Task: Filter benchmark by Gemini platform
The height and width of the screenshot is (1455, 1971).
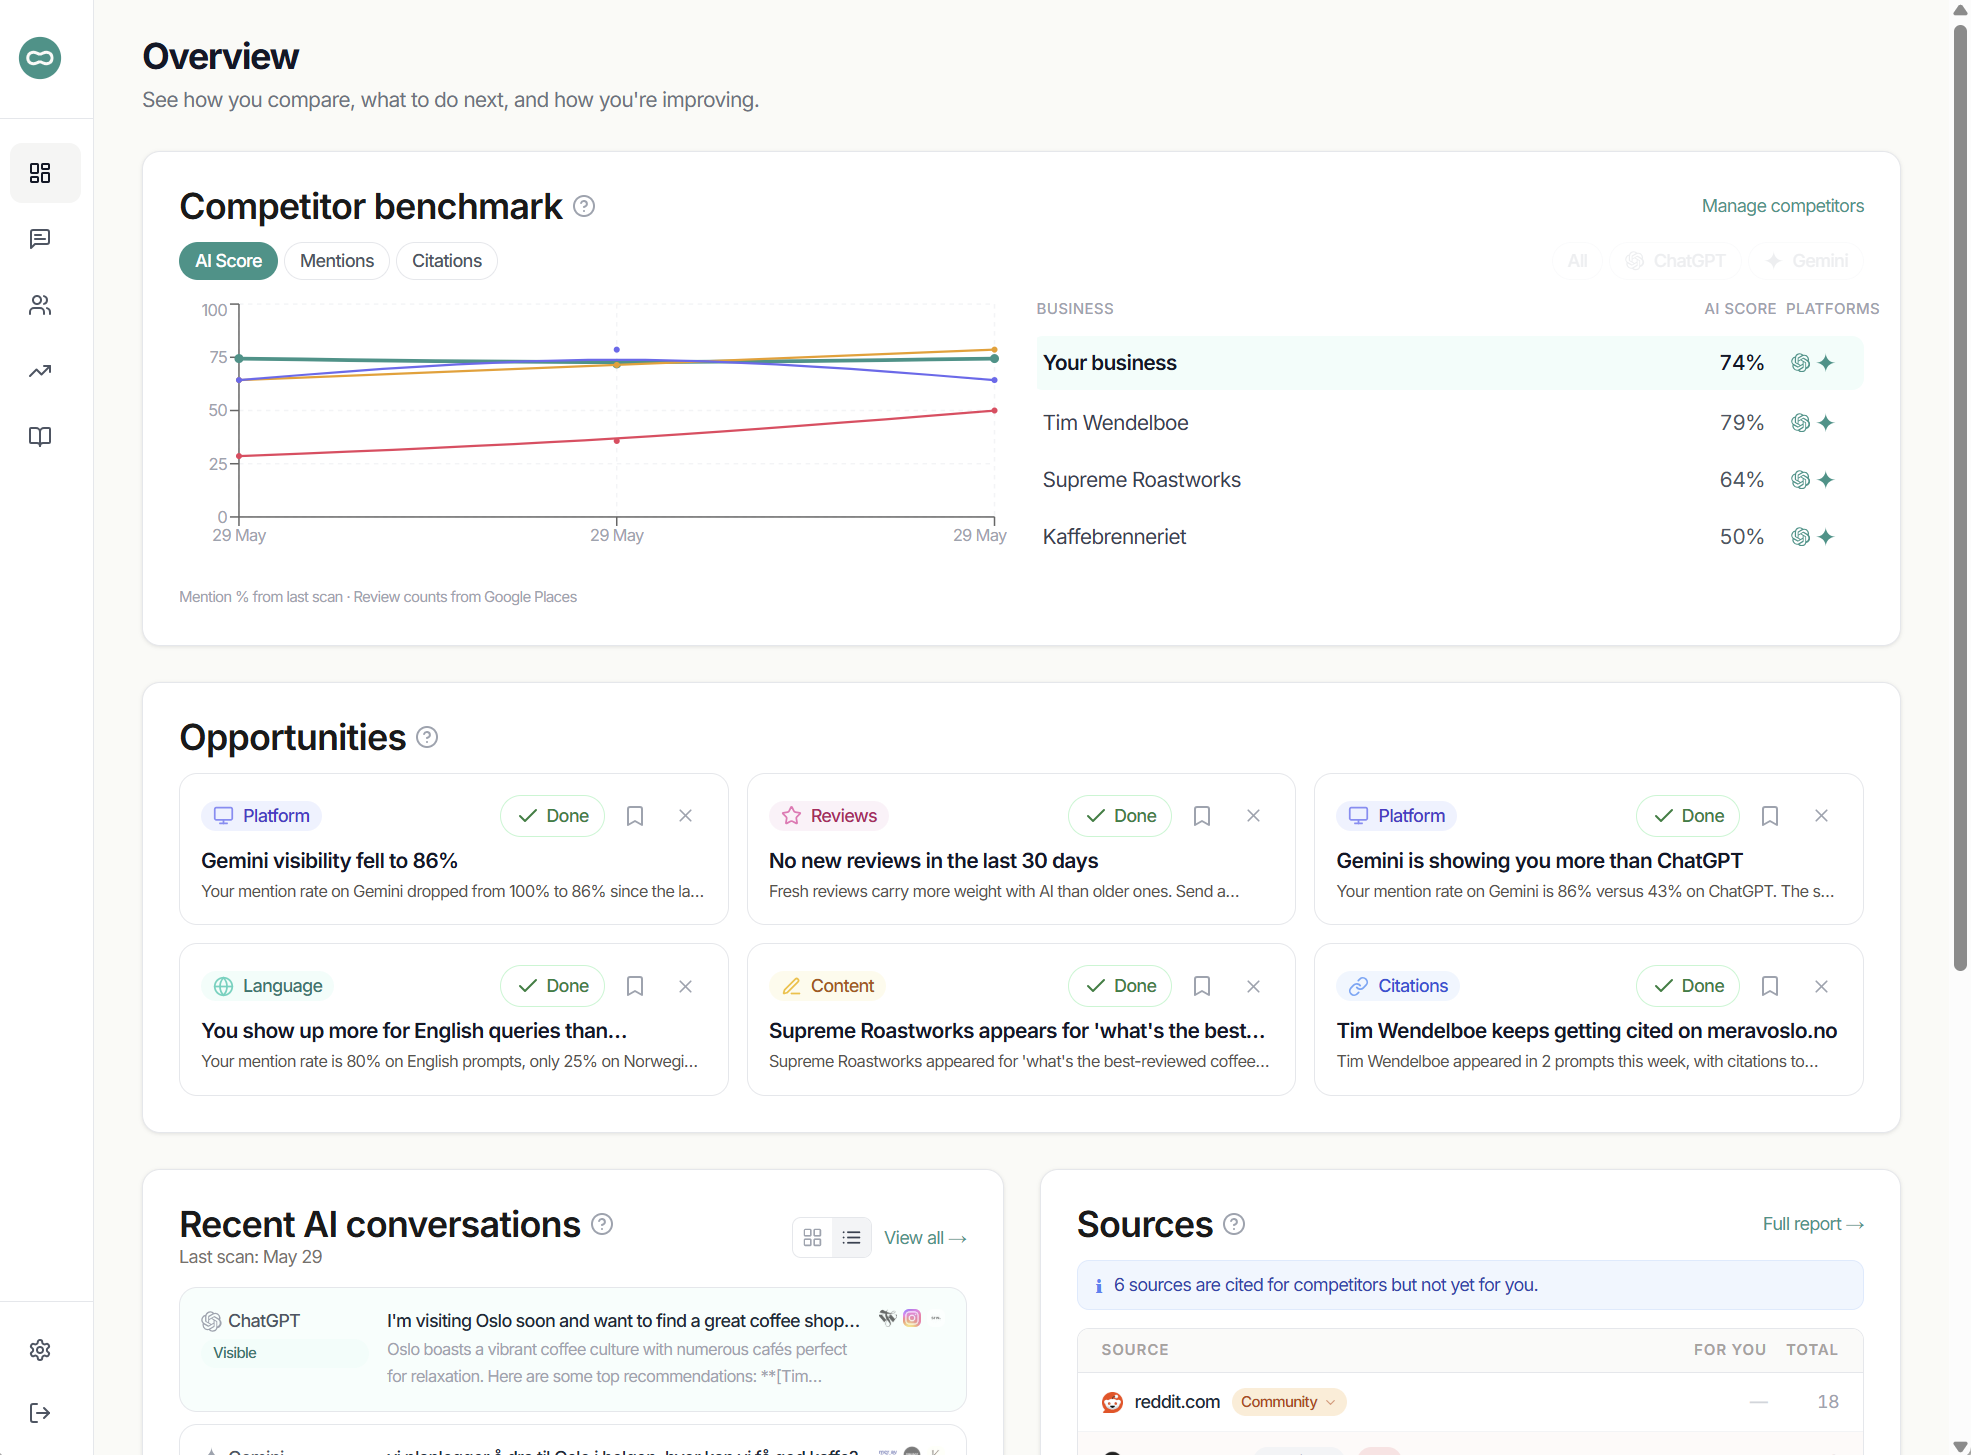Action: point(1807,261)
